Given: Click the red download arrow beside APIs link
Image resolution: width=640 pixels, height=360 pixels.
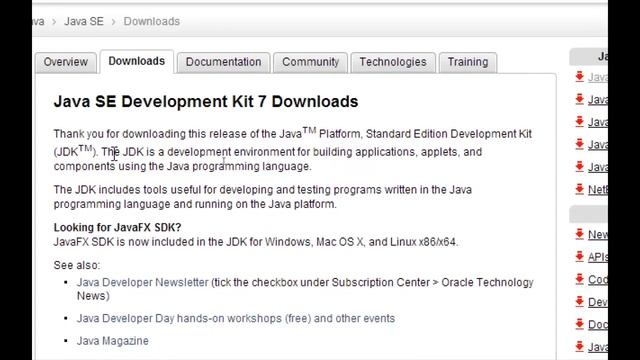Looking at the screenshot, I should click(x=580, y=256).
